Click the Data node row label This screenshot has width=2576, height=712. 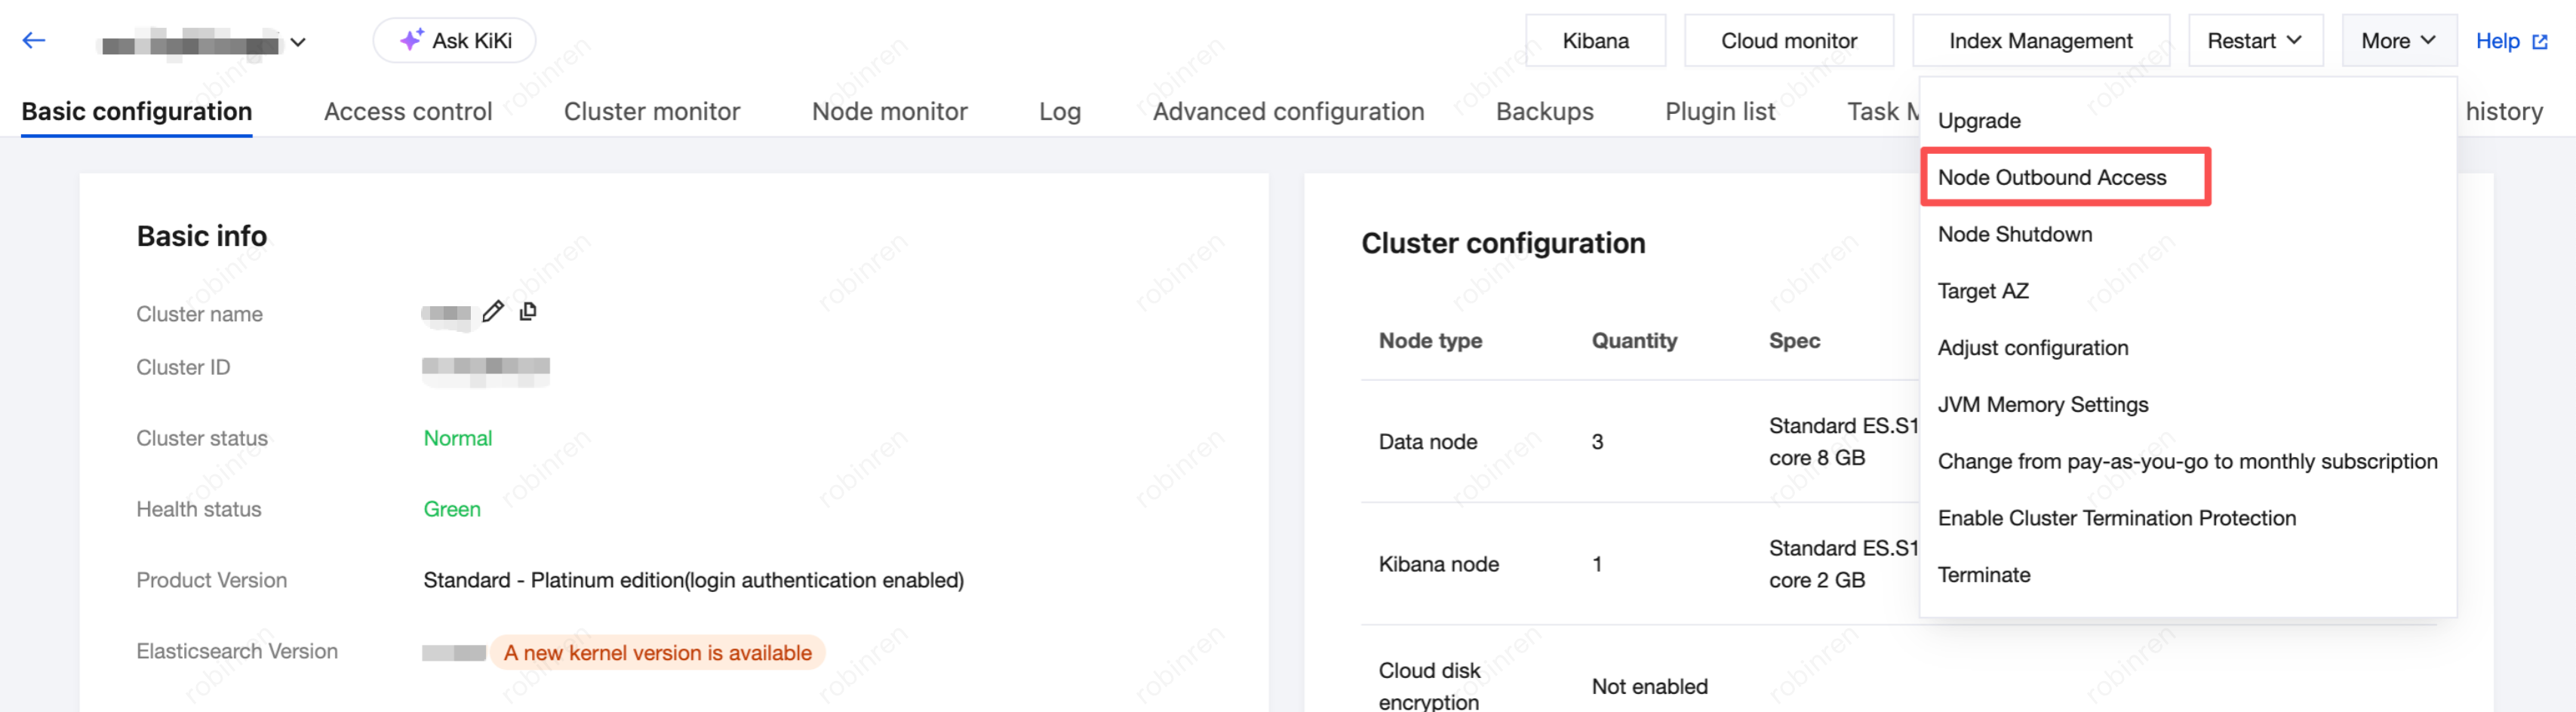coord(1427,442)
